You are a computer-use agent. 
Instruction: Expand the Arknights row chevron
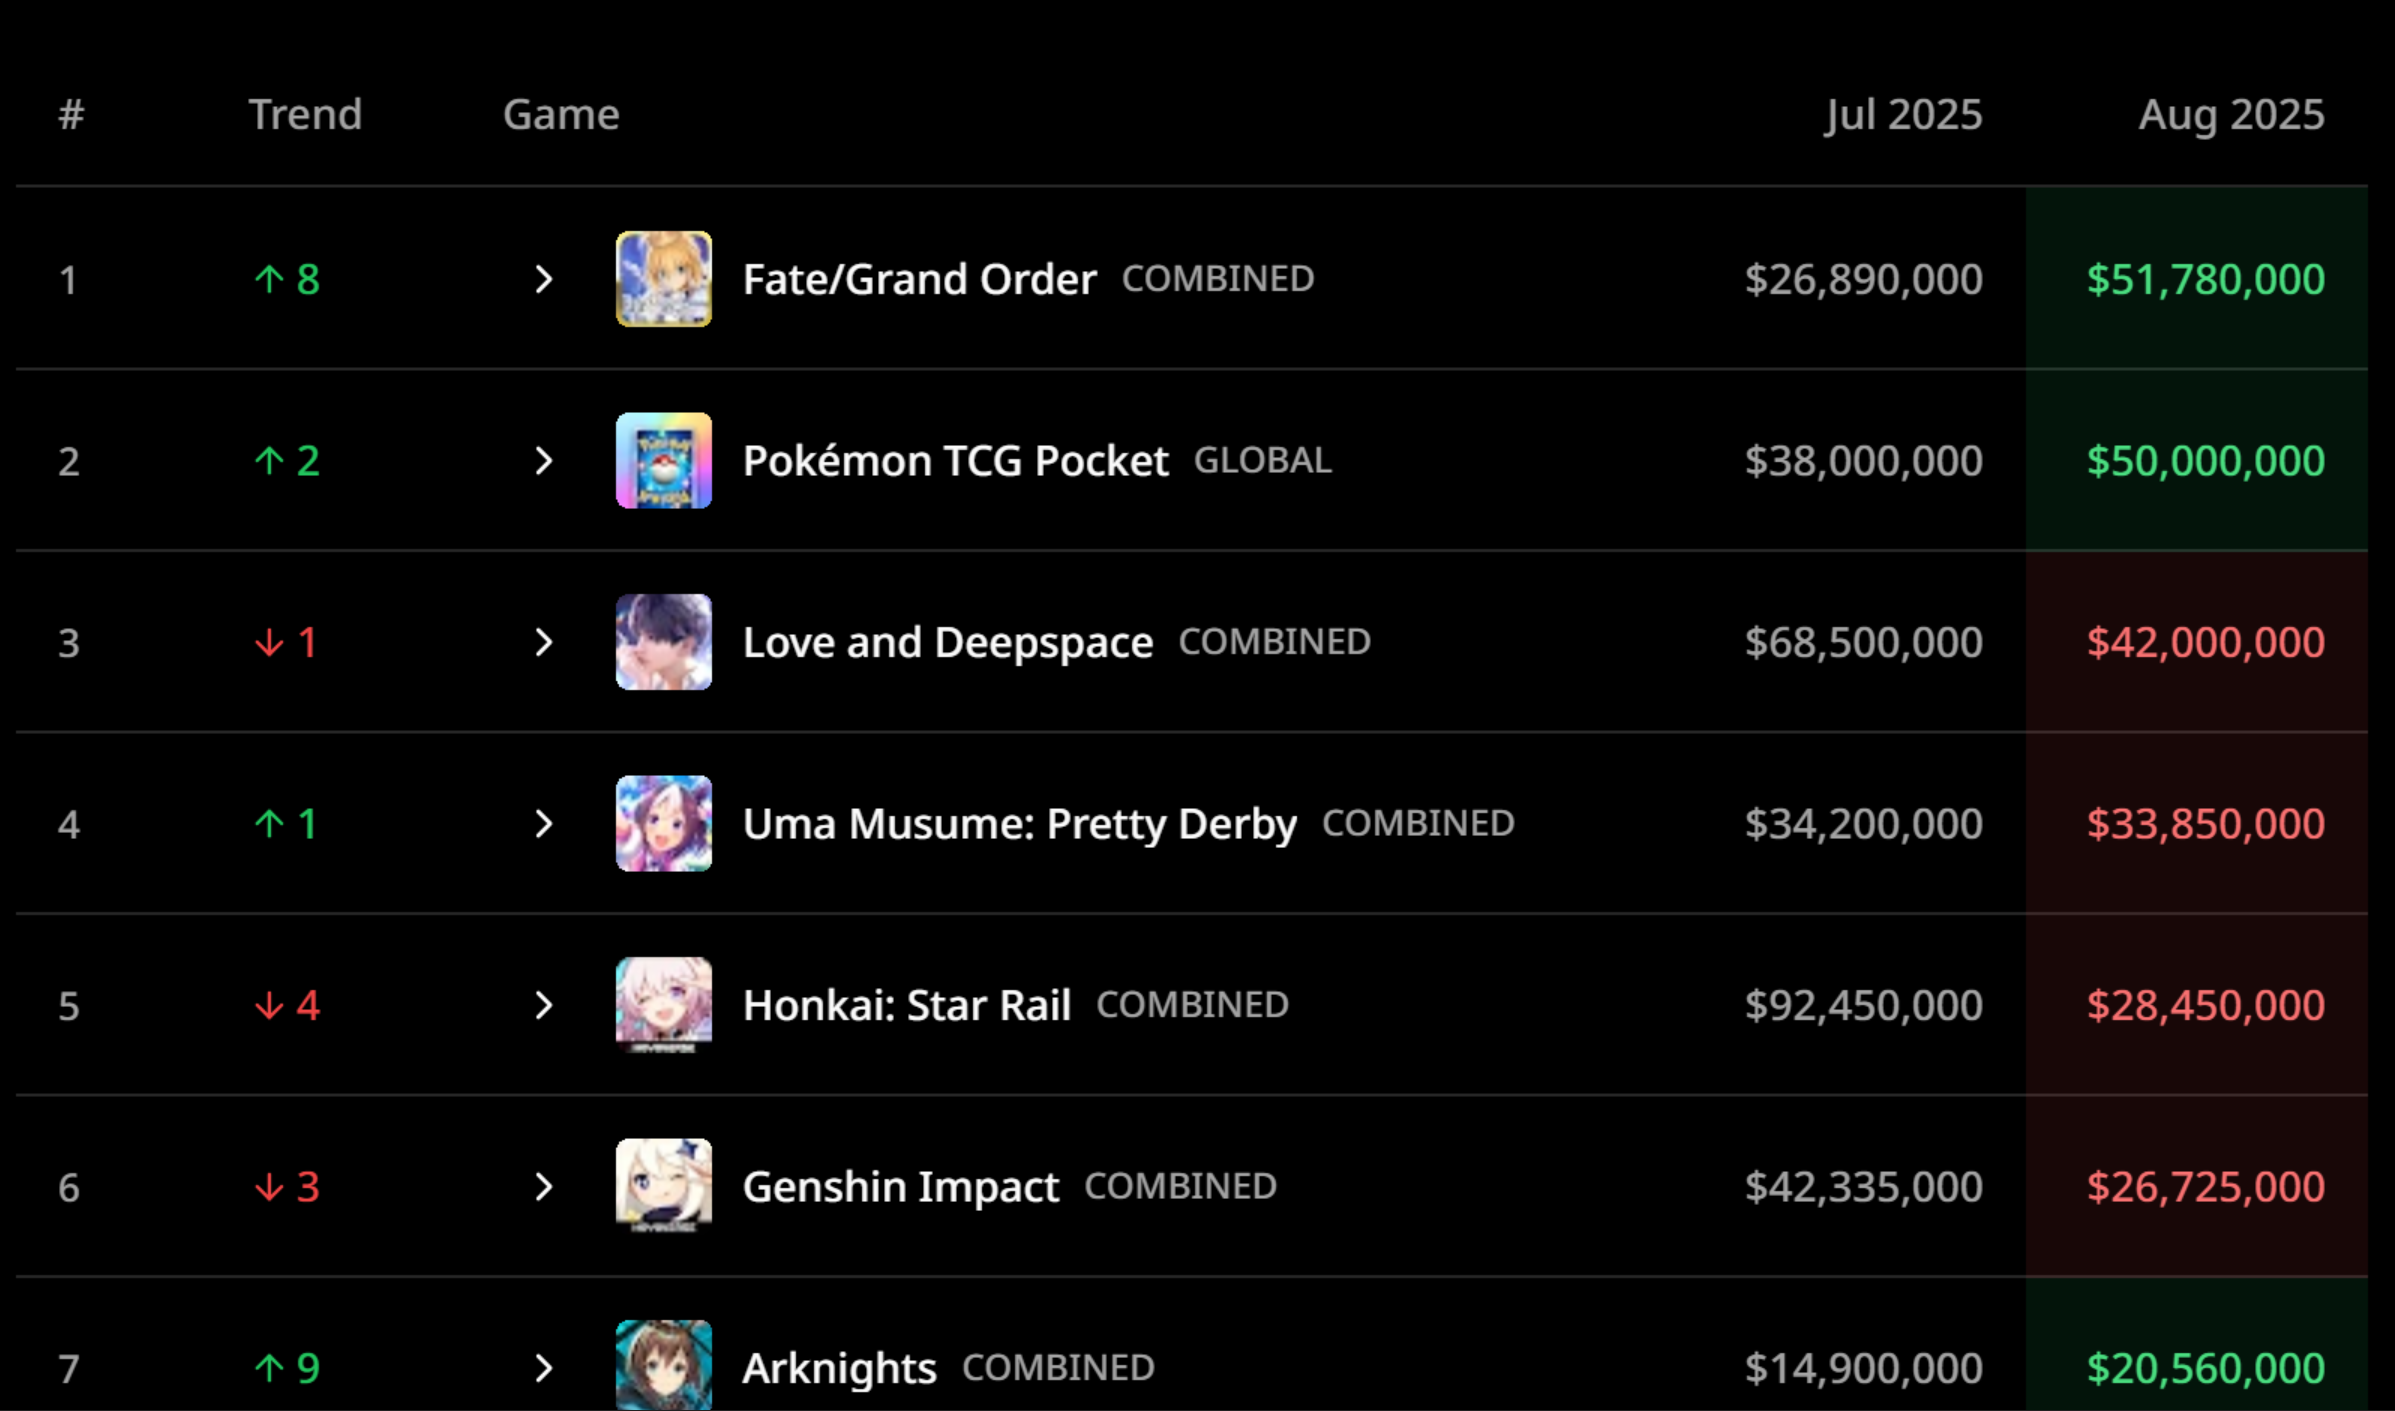click(x=543, y=1368)
